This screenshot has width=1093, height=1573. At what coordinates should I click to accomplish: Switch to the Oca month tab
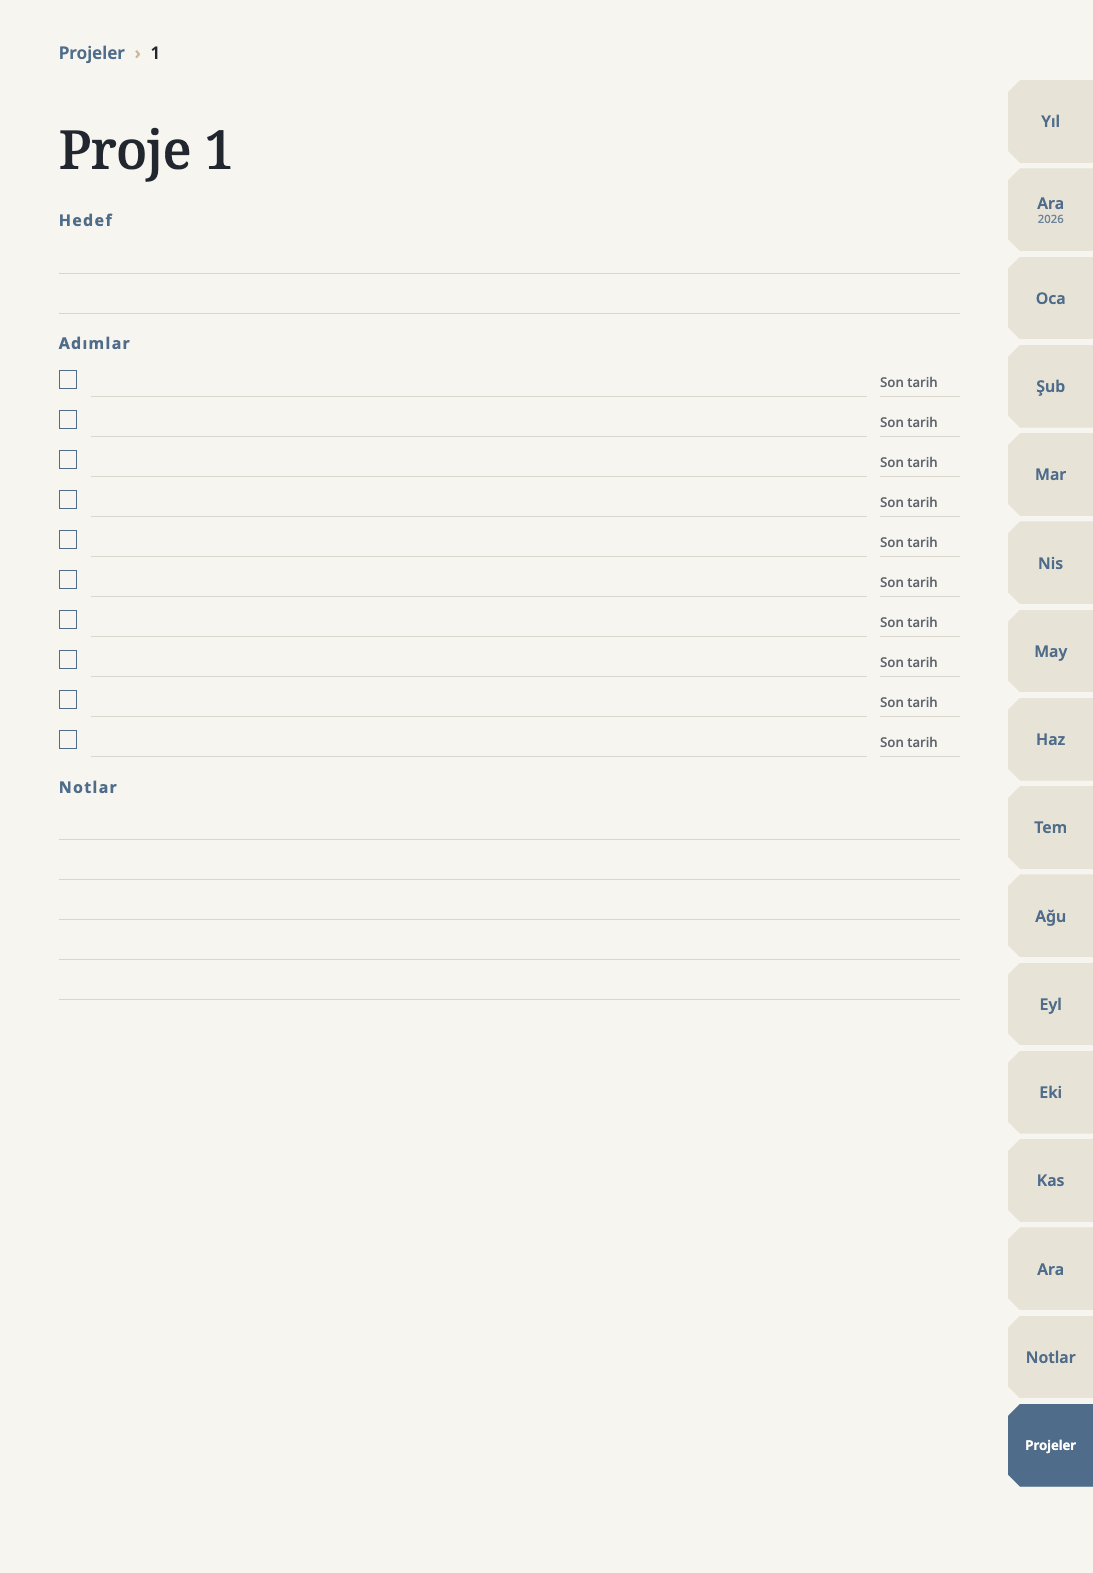click(x=1050, y=298)
